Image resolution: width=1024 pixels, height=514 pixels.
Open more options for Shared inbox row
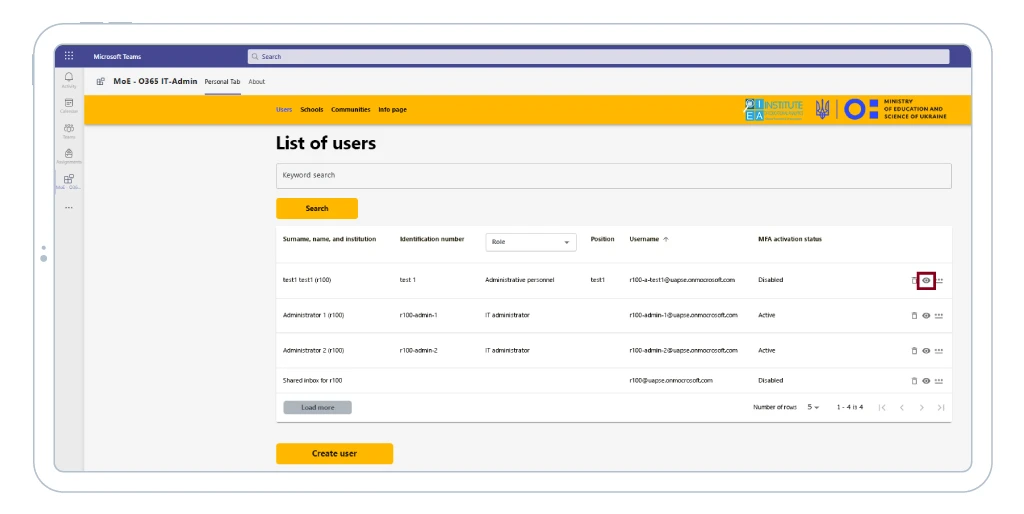[x=938, y=381]
